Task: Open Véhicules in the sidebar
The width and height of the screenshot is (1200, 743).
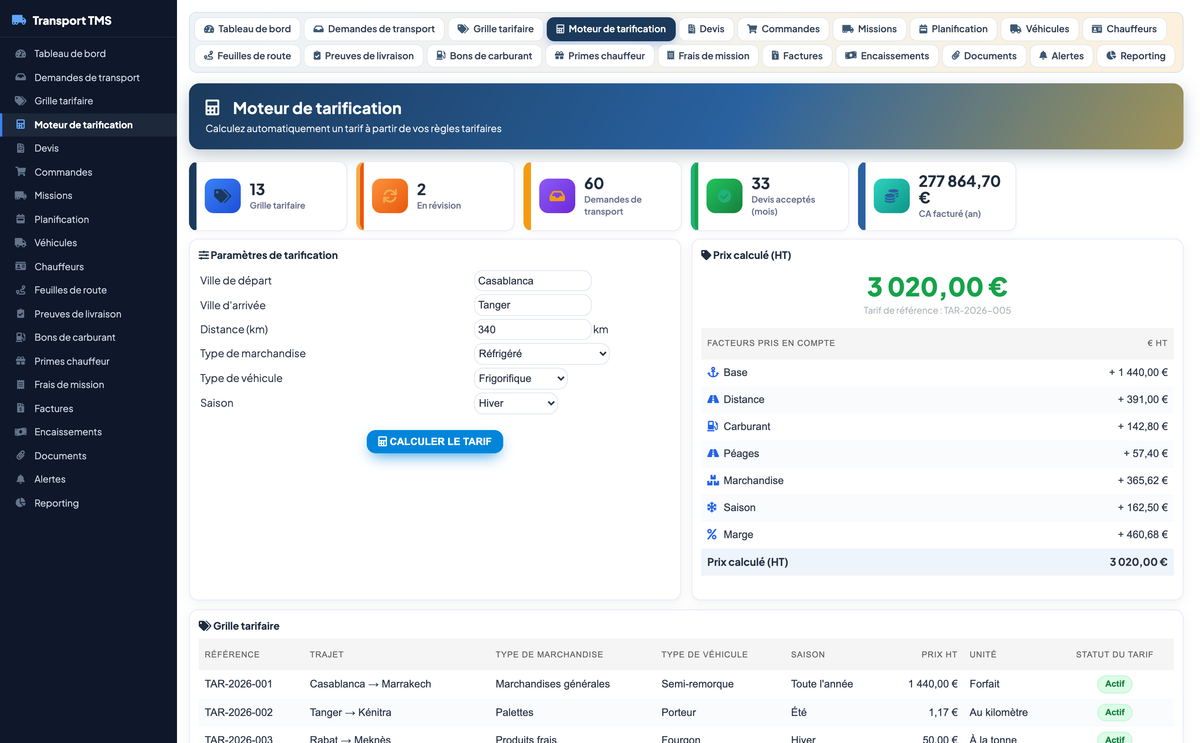Action: (x=88, y=243)
